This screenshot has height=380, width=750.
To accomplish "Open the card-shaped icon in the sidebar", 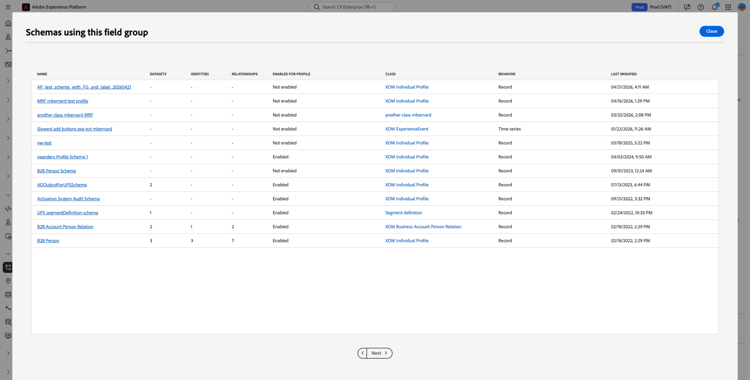I will click(8, 64).
